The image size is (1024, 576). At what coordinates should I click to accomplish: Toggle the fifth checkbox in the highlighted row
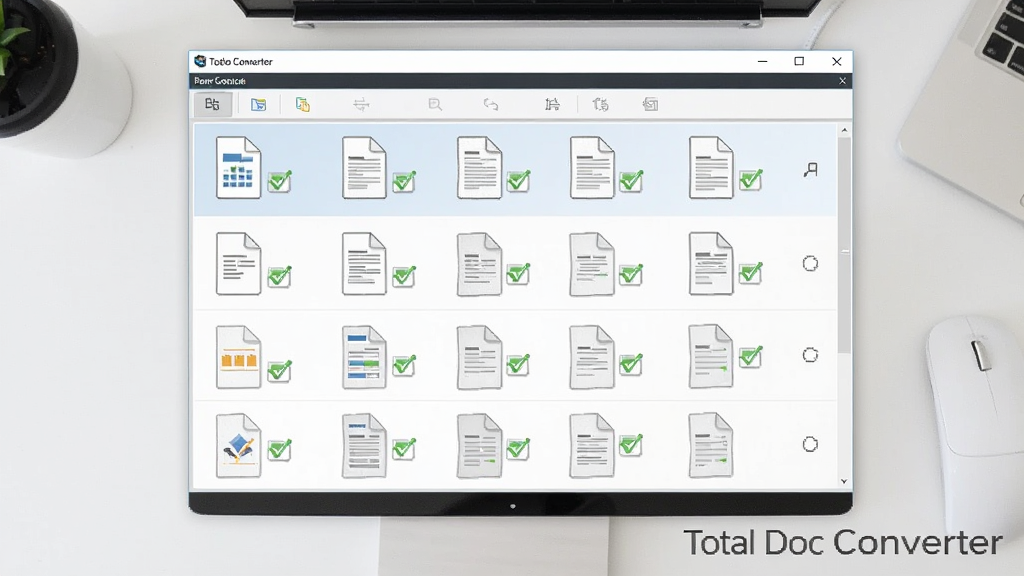point(751,179)
